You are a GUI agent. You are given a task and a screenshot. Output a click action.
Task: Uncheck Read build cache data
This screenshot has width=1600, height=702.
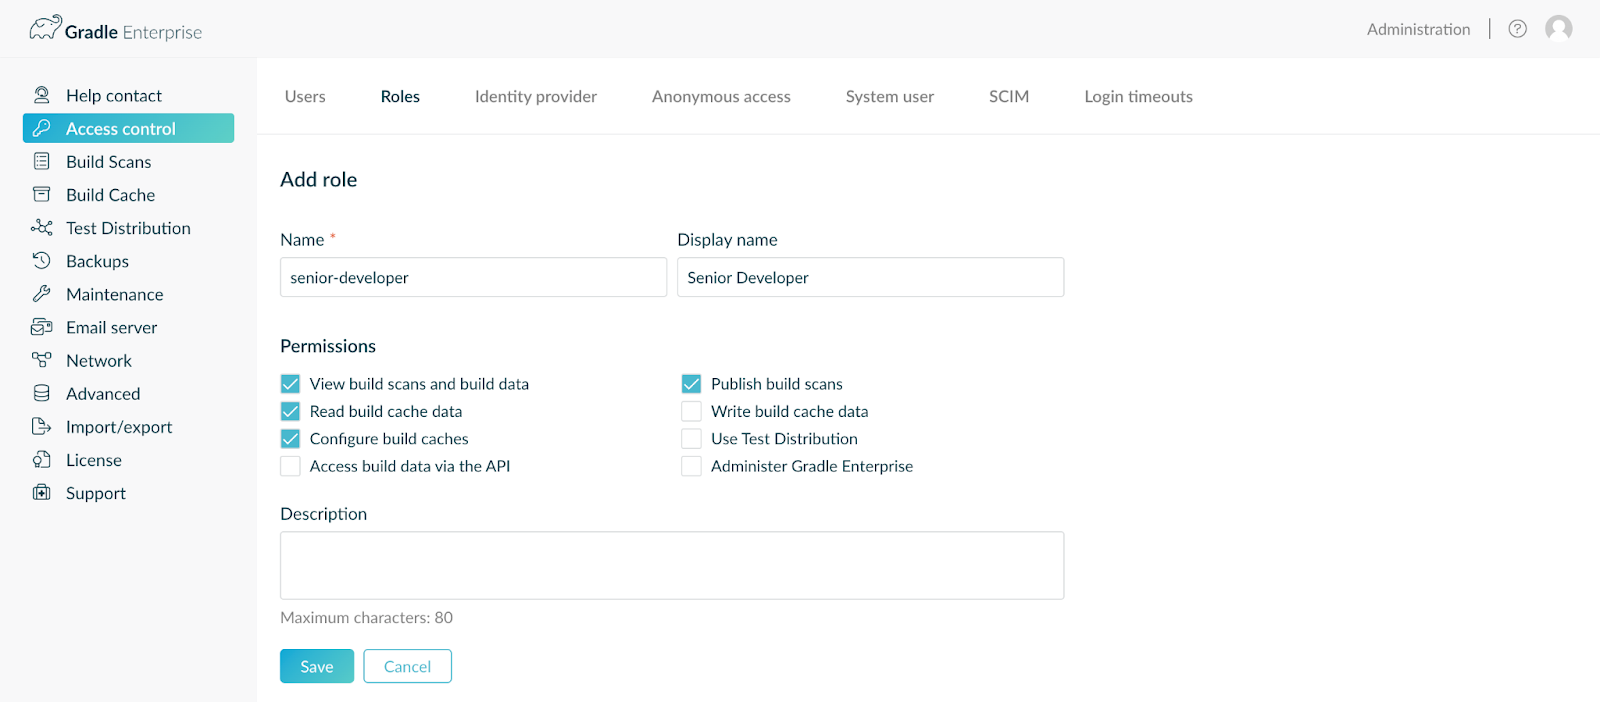point(290,411)
